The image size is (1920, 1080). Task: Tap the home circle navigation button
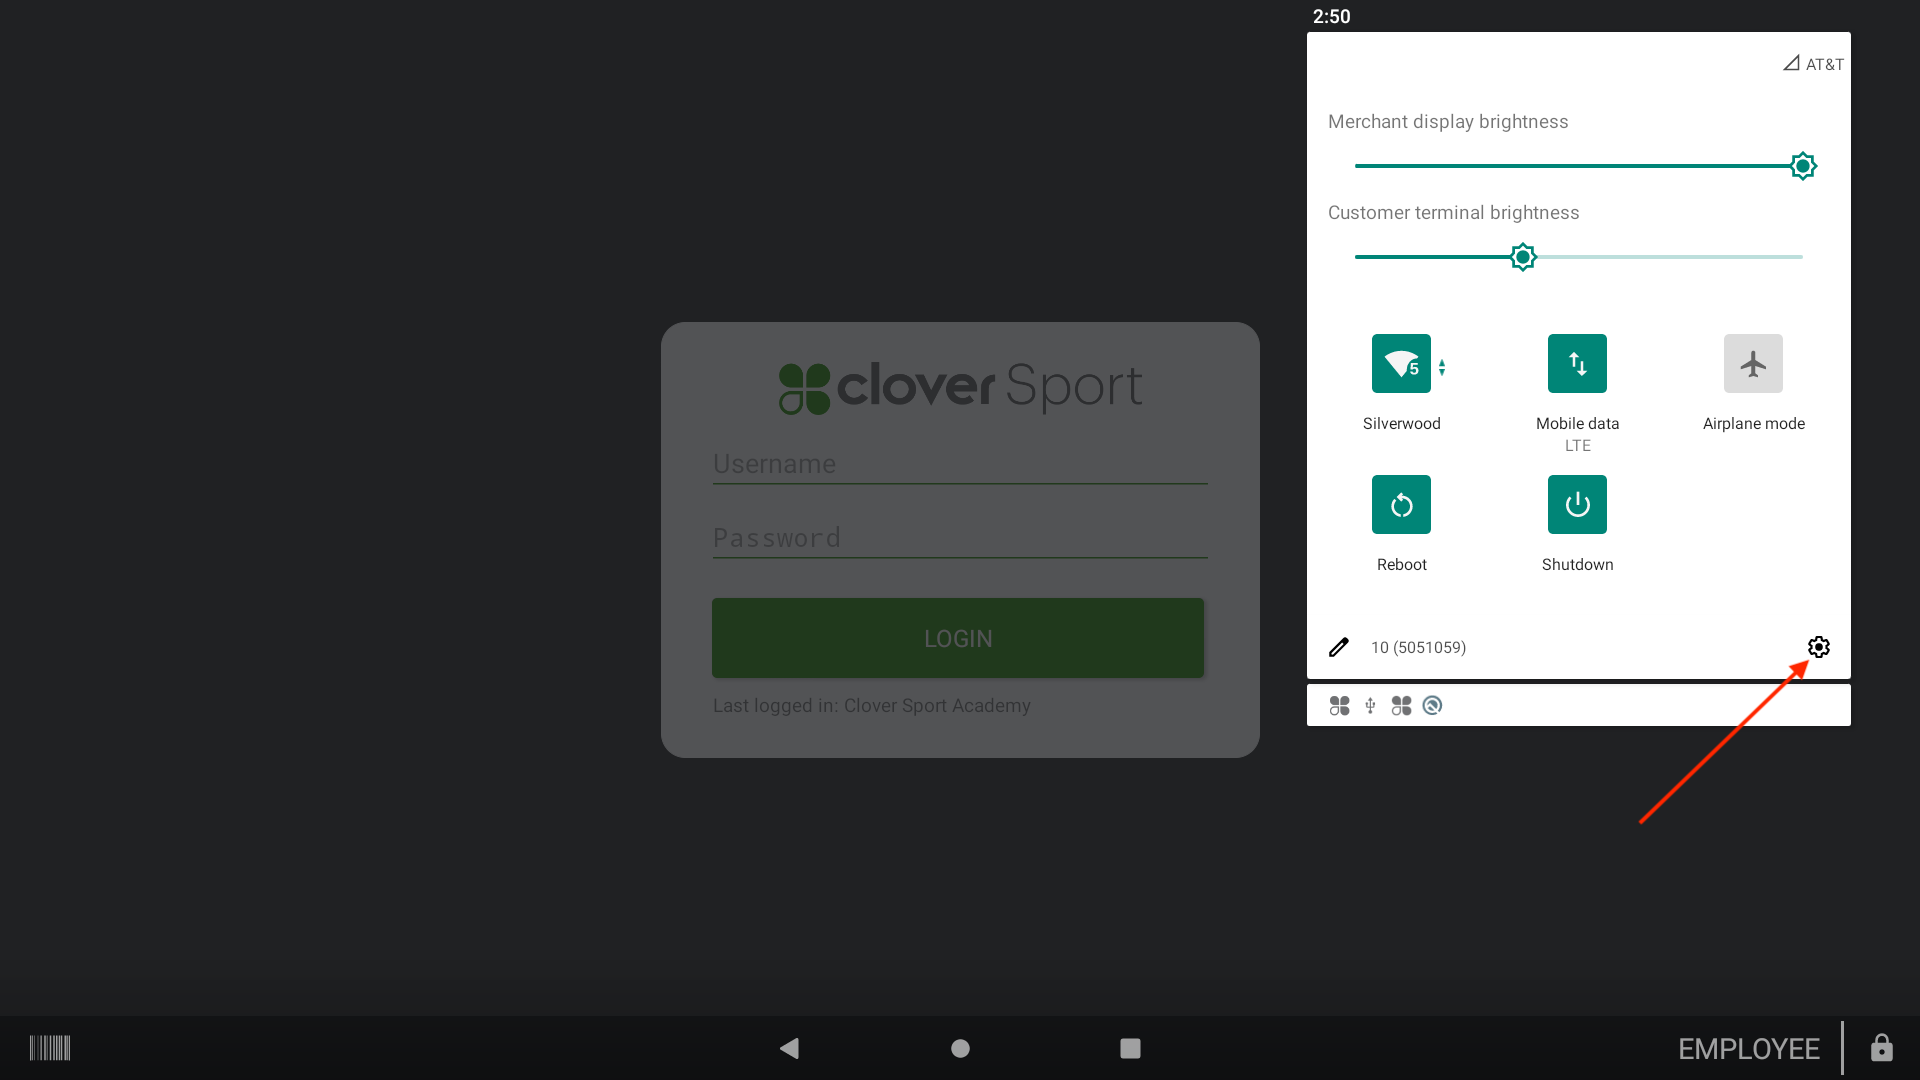(x=960, y=1048)
